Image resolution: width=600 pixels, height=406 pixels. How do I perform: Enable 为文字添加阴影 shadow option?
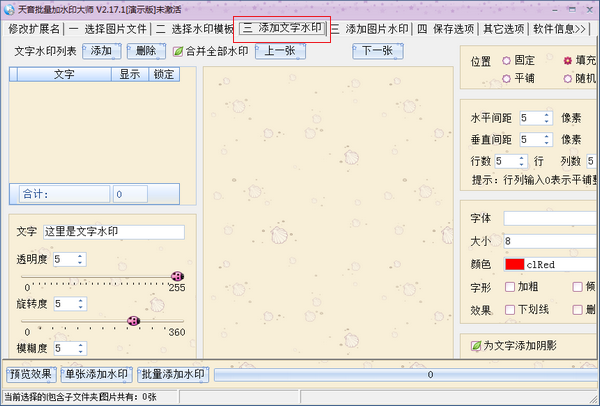[x=477, y=346]
